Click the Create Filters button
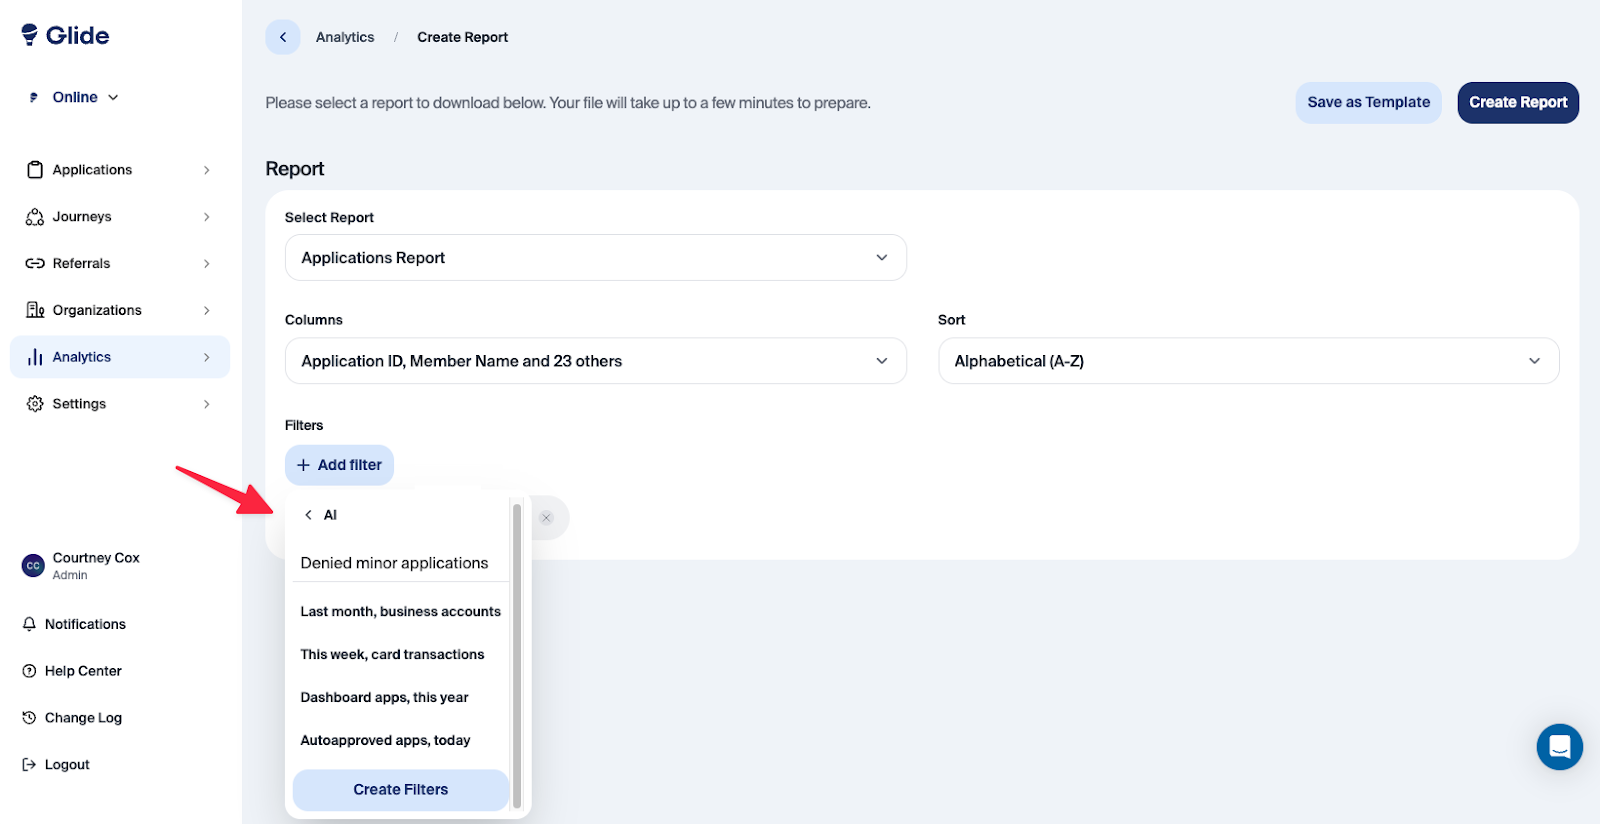Image resolution: width=1600 pixels, height=824 pixels. (x=400, y=790)
